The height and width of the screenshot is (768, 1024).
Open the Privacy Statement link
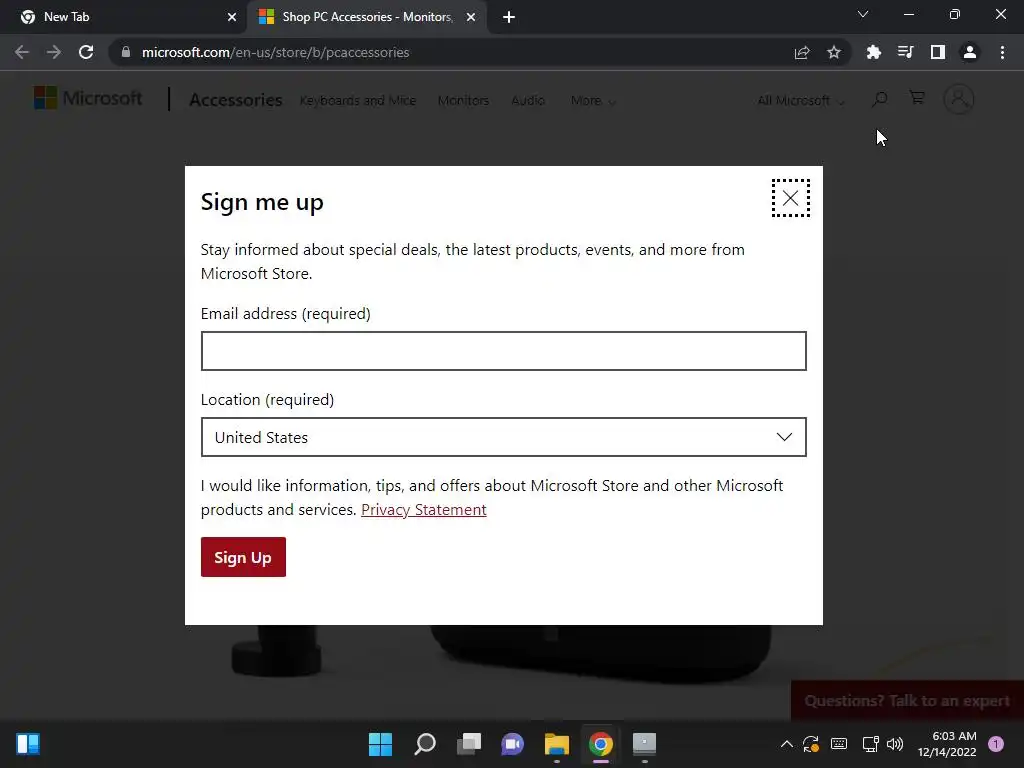423,509
